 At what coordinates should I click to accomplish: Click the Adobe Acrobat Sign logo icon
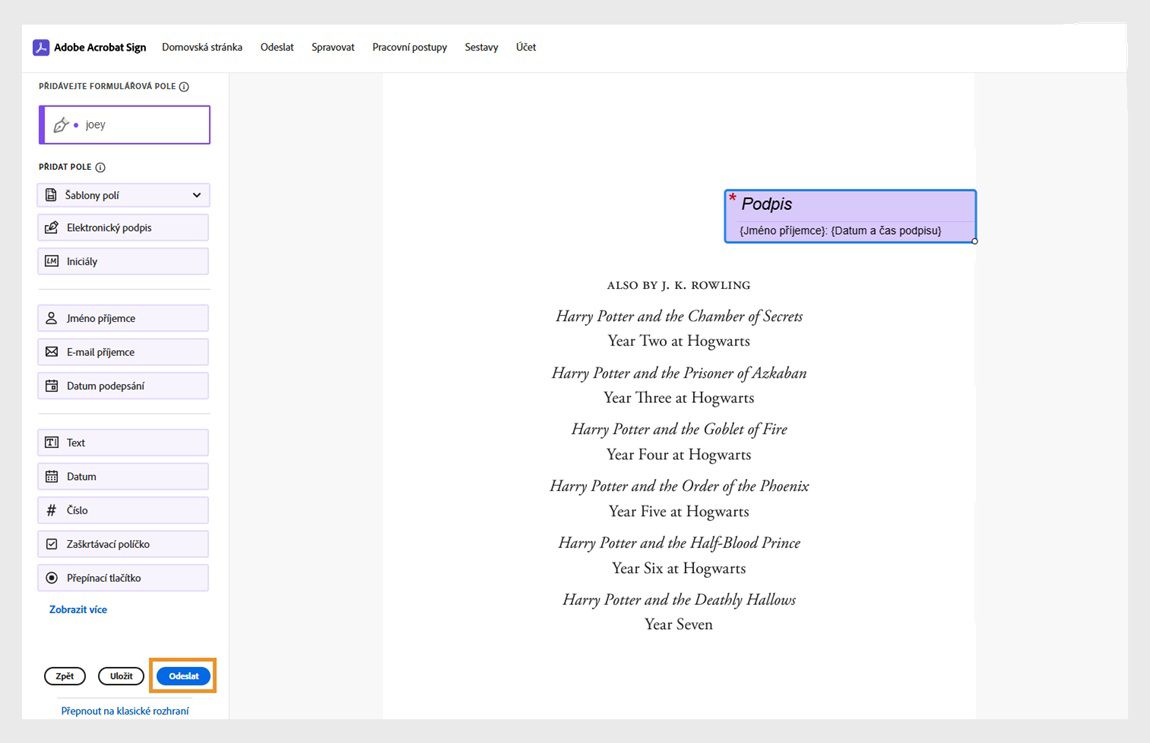pos(41,48)
